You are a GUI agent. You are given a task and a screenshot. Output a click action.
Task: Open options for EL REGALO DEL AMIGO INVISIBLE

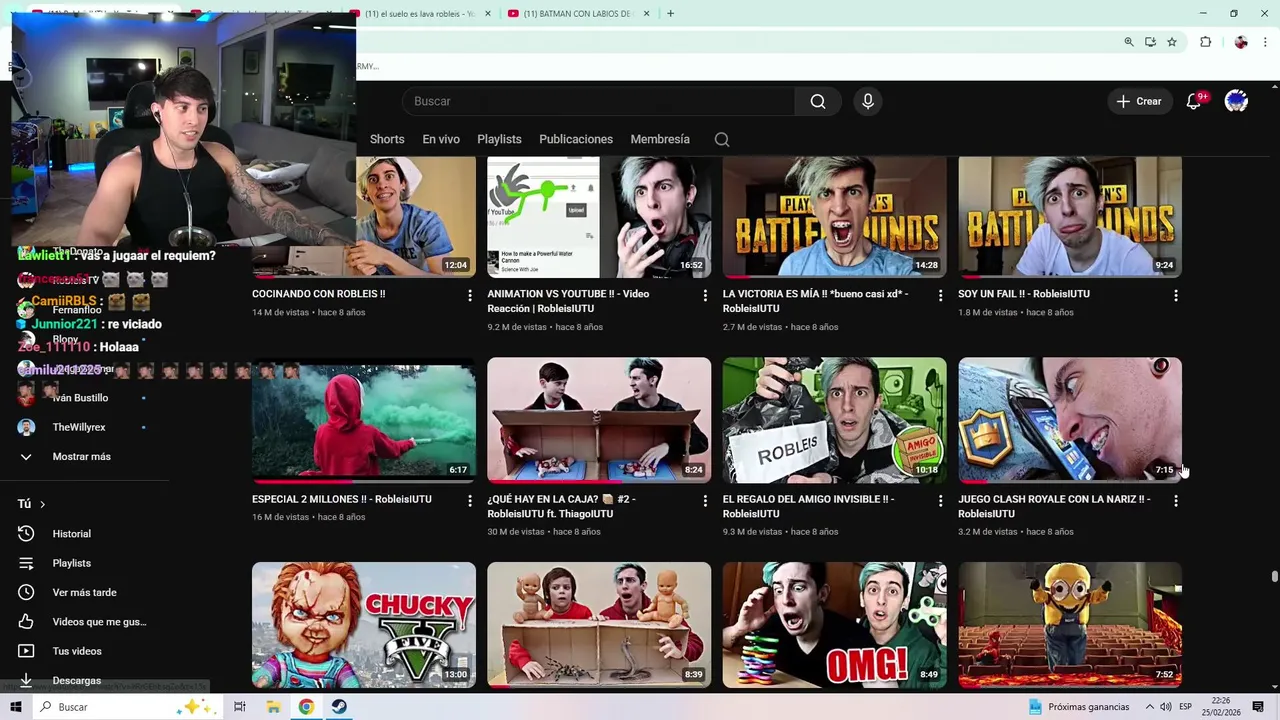[x=940, y=500]
